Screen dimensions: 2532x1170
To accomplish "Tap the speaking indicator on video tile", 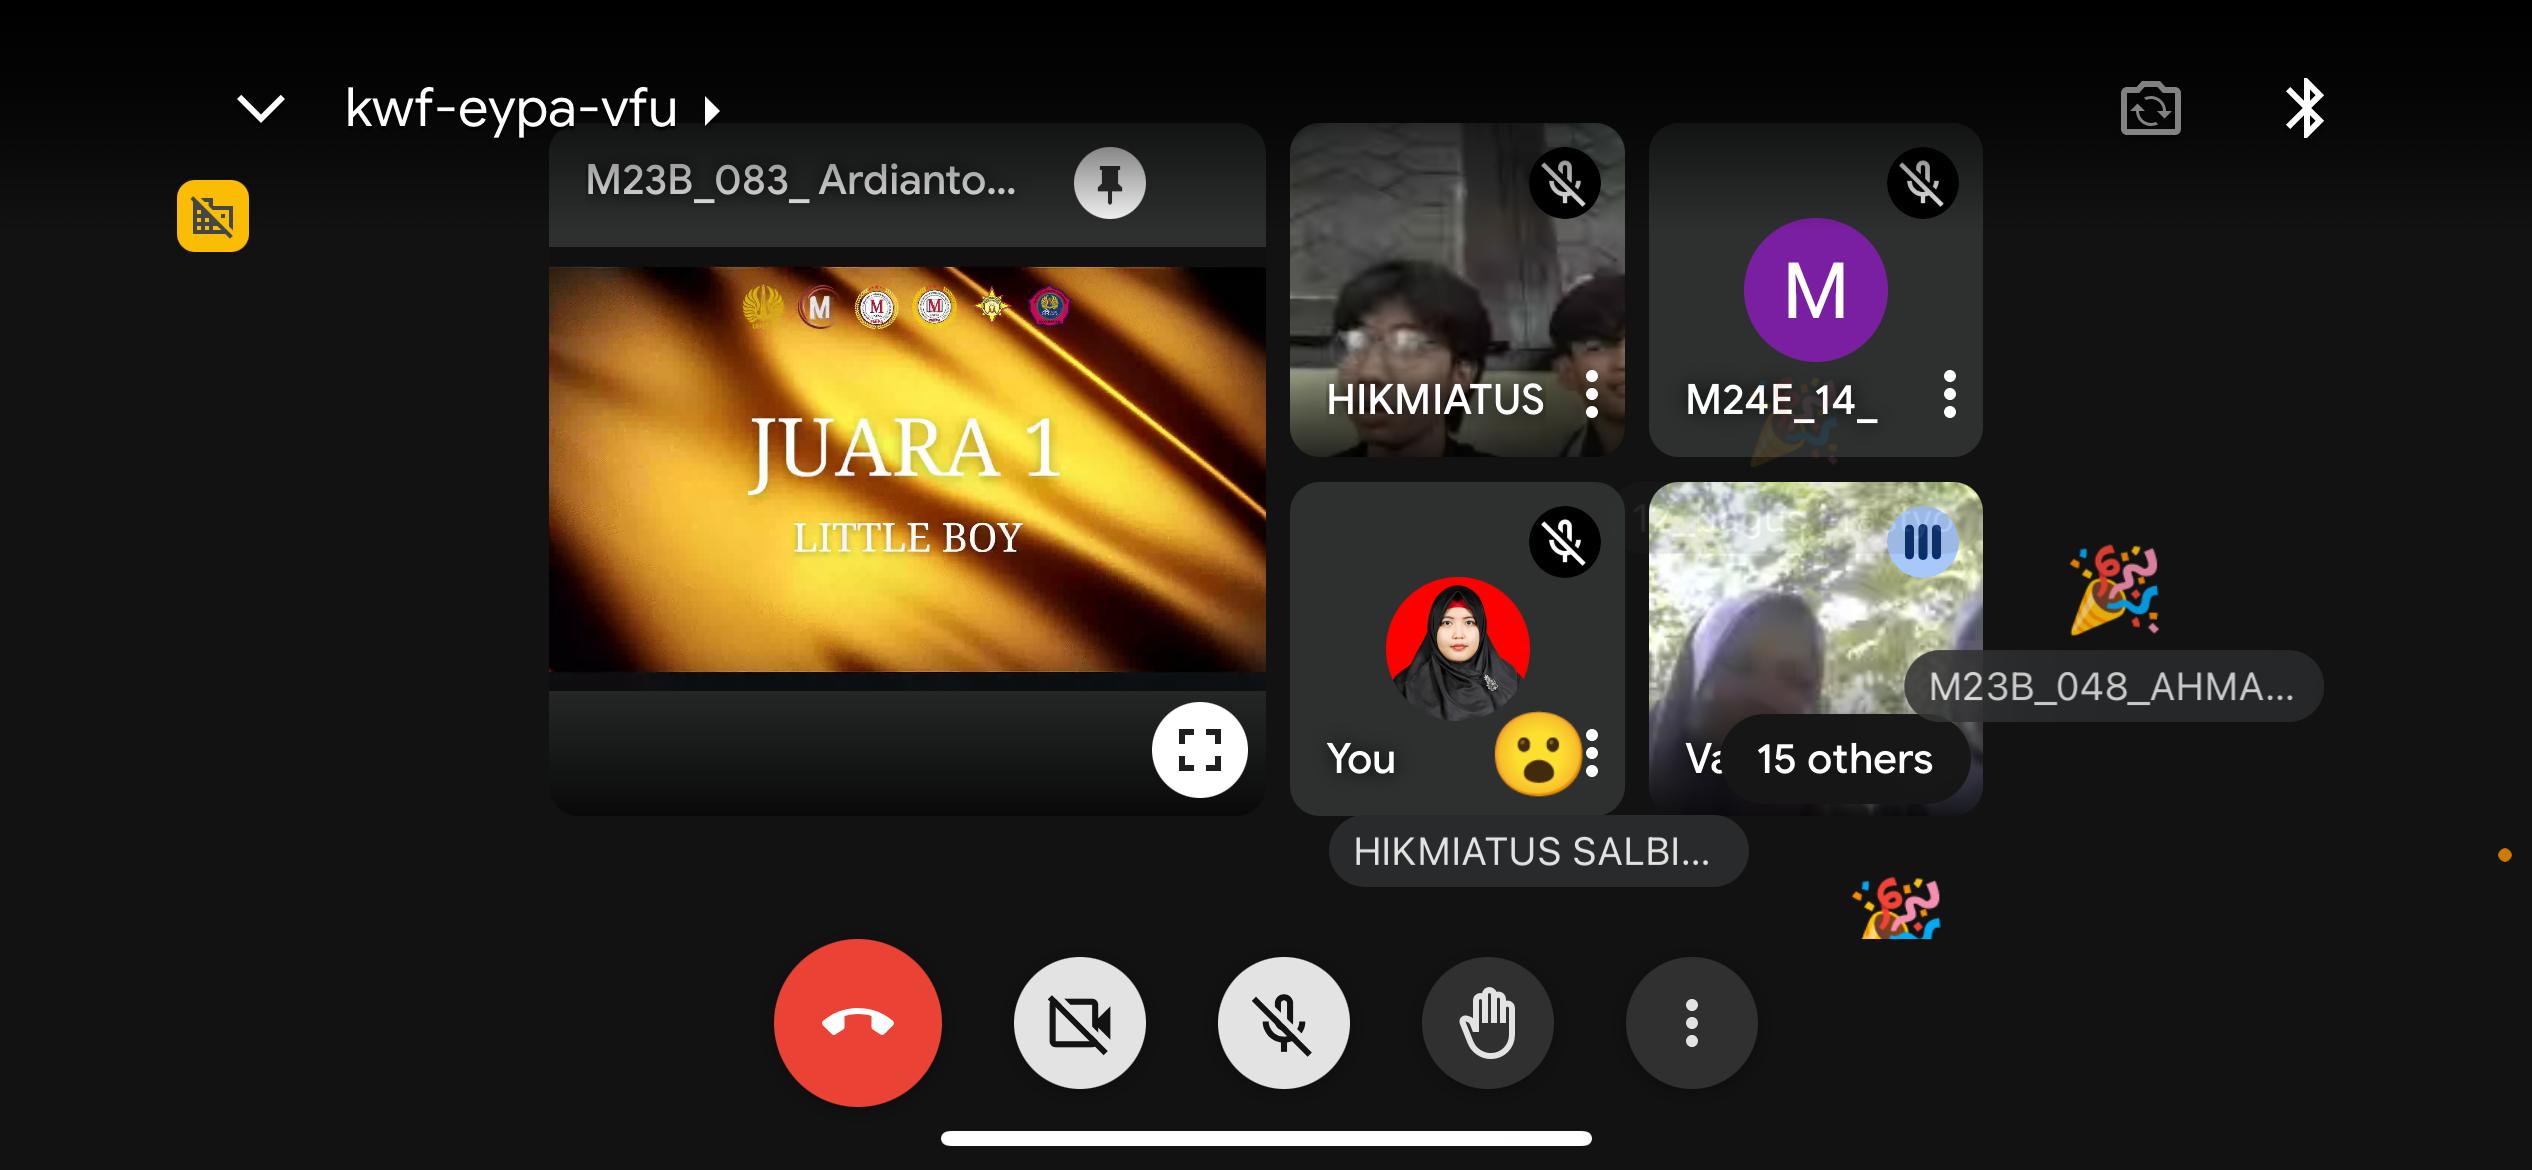I will [1921, 543].
